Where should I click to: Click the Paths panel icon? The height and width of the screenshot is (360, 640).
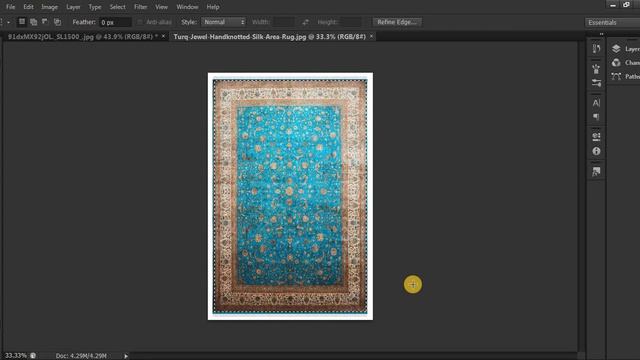[x=616, y=76]
